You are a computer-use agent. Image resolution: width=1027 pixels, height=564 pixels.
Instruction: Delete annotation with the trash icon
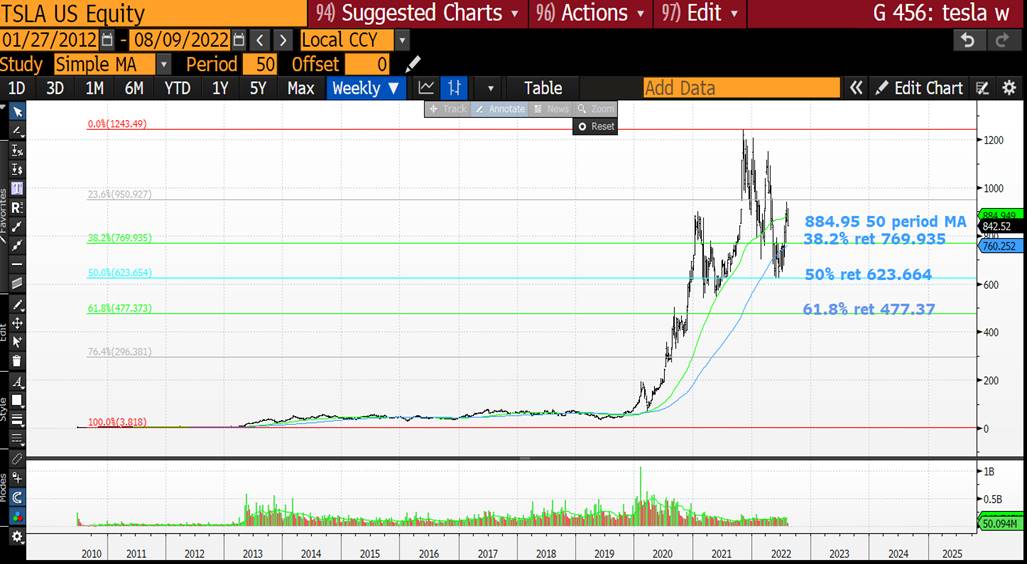(x=17, y=361)
